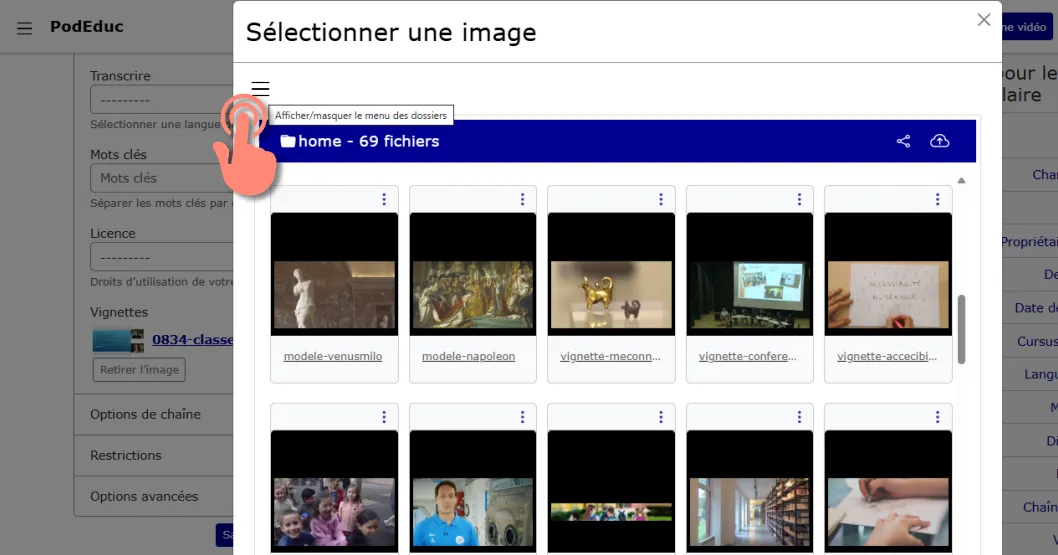Screen dimensions: 1058x555
Task: Open options menu of the children photo card
Action: point(384,417)
